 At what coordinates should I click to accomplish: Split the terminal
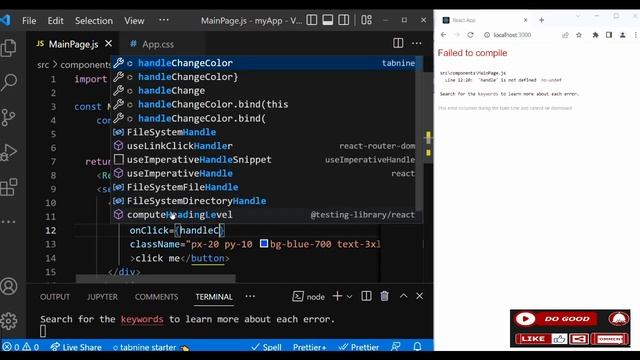point(367,296)
